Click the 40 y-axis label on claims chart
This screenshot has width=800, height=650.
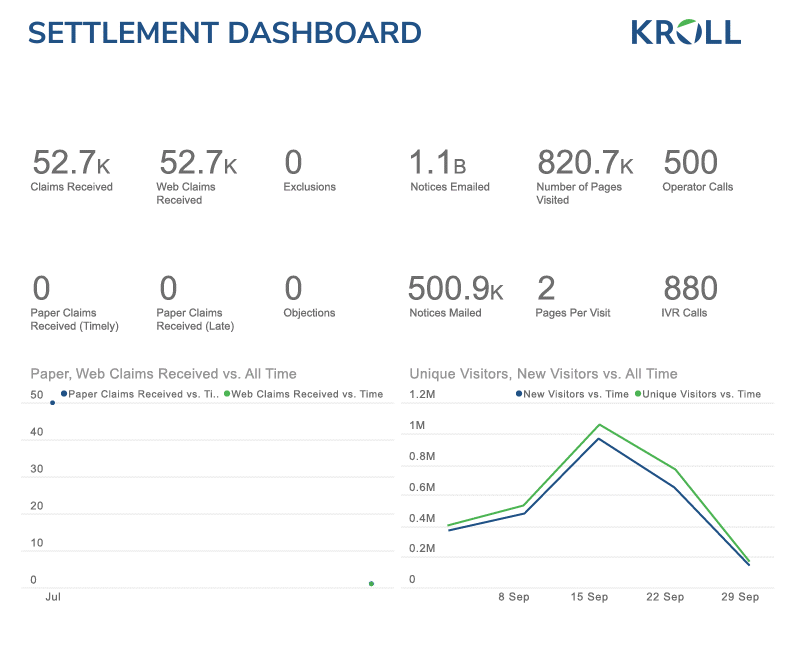tap(37, 432)
